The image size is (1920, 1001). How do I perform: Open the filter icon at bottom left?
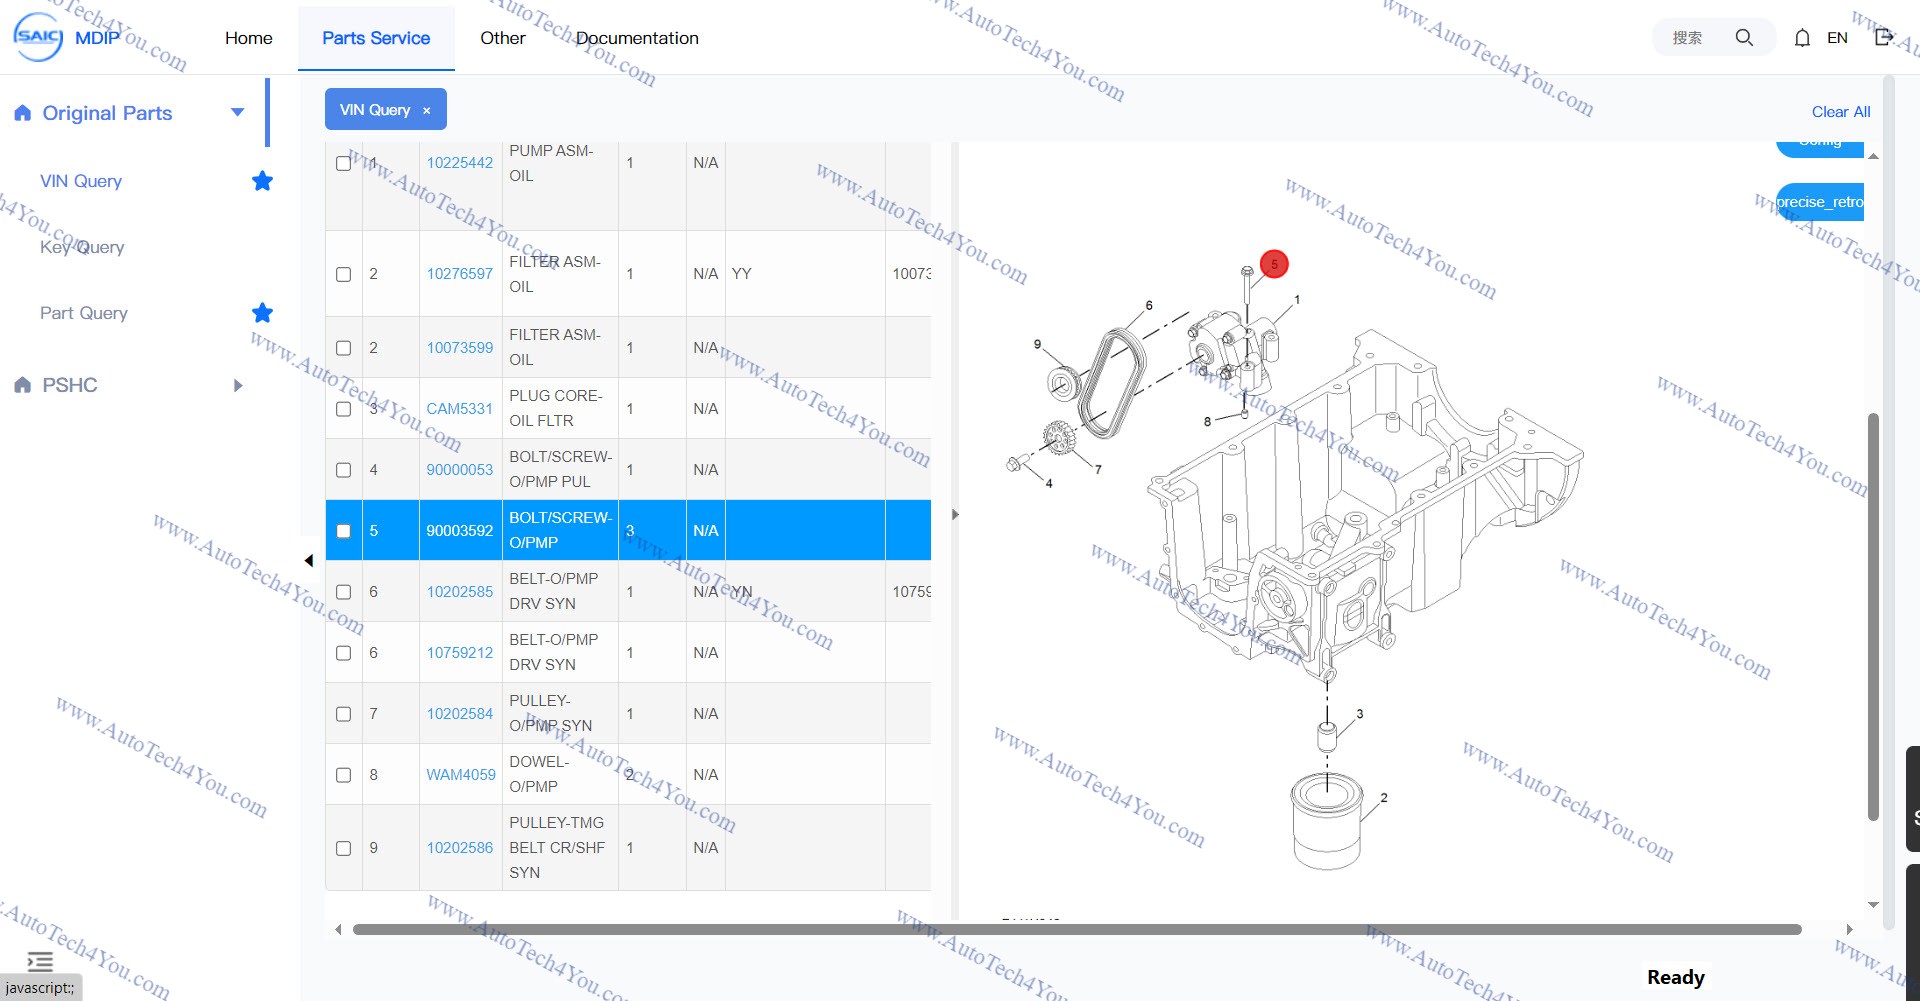[40, 960]
